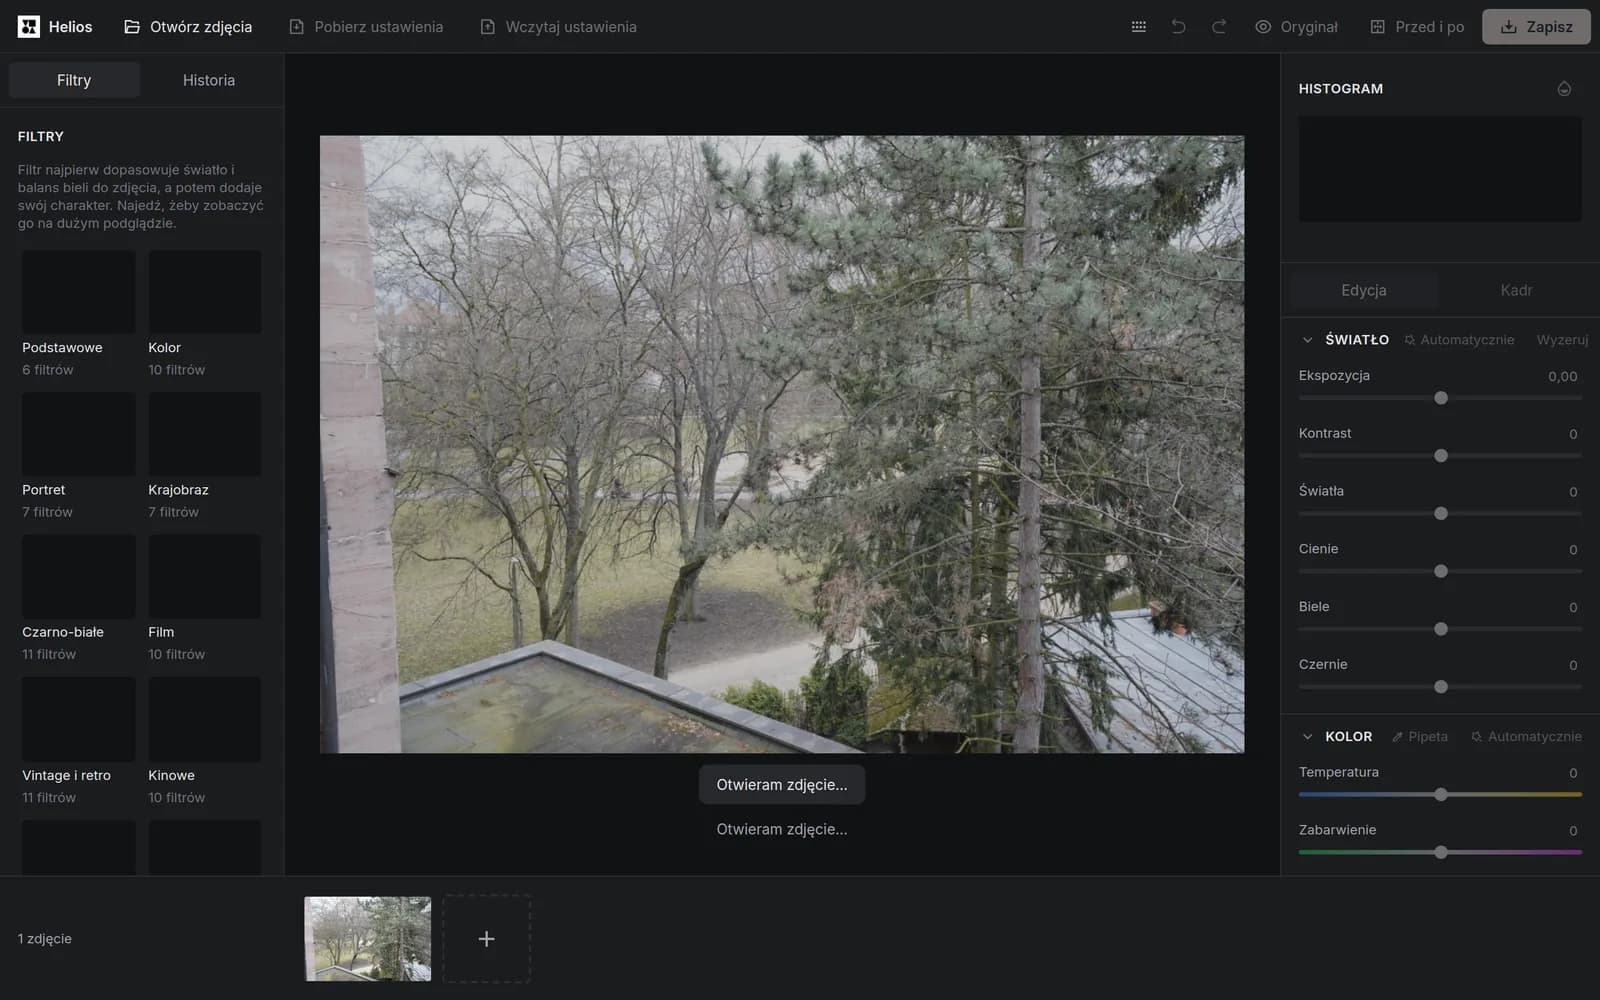This screenshot has width=1600, height=1000.
Task: Click Wczytaj ustawienia in the top bar
Action: pyautogui.click(x=558, y=27)
